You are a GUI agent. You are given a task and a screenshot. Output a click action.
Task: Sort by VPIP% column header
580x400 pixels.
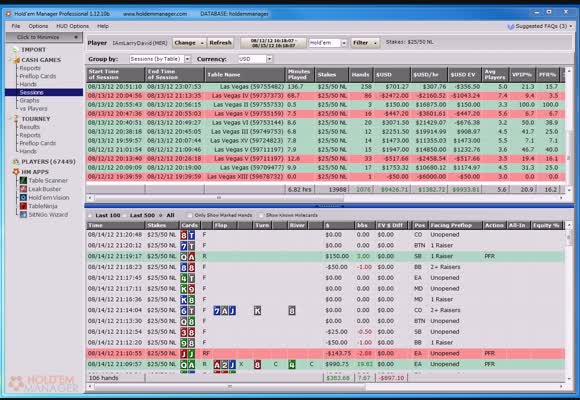[x=522, y=74]
